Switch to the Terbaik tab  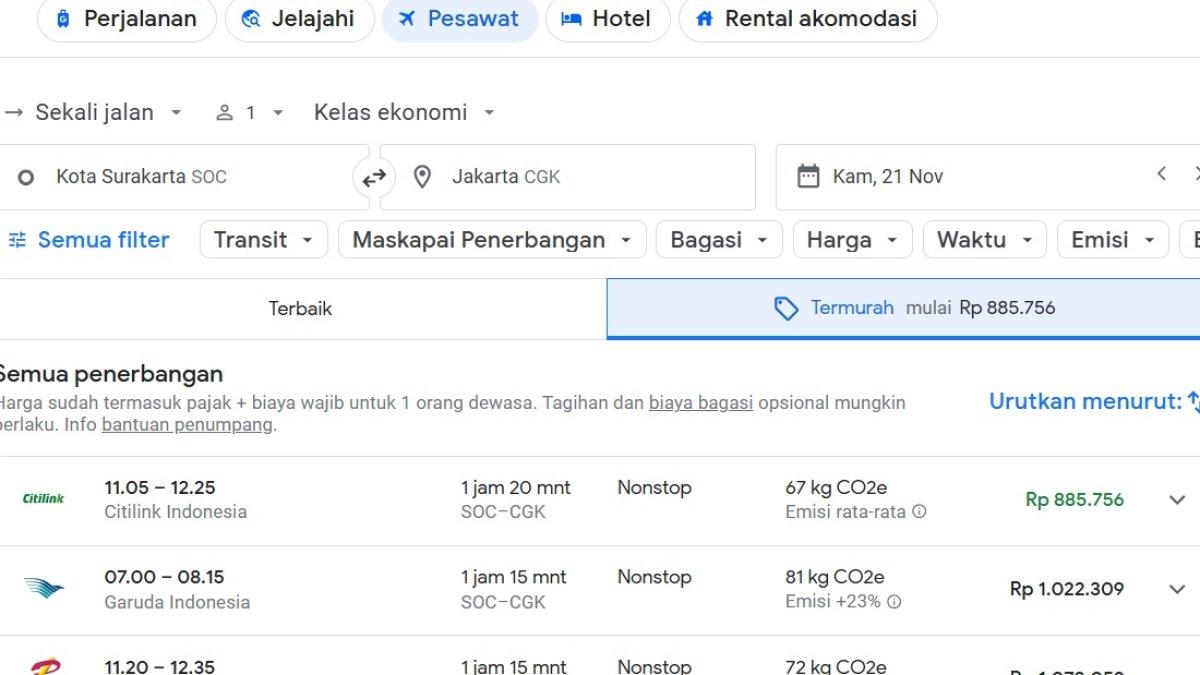(x=300, y=309)
